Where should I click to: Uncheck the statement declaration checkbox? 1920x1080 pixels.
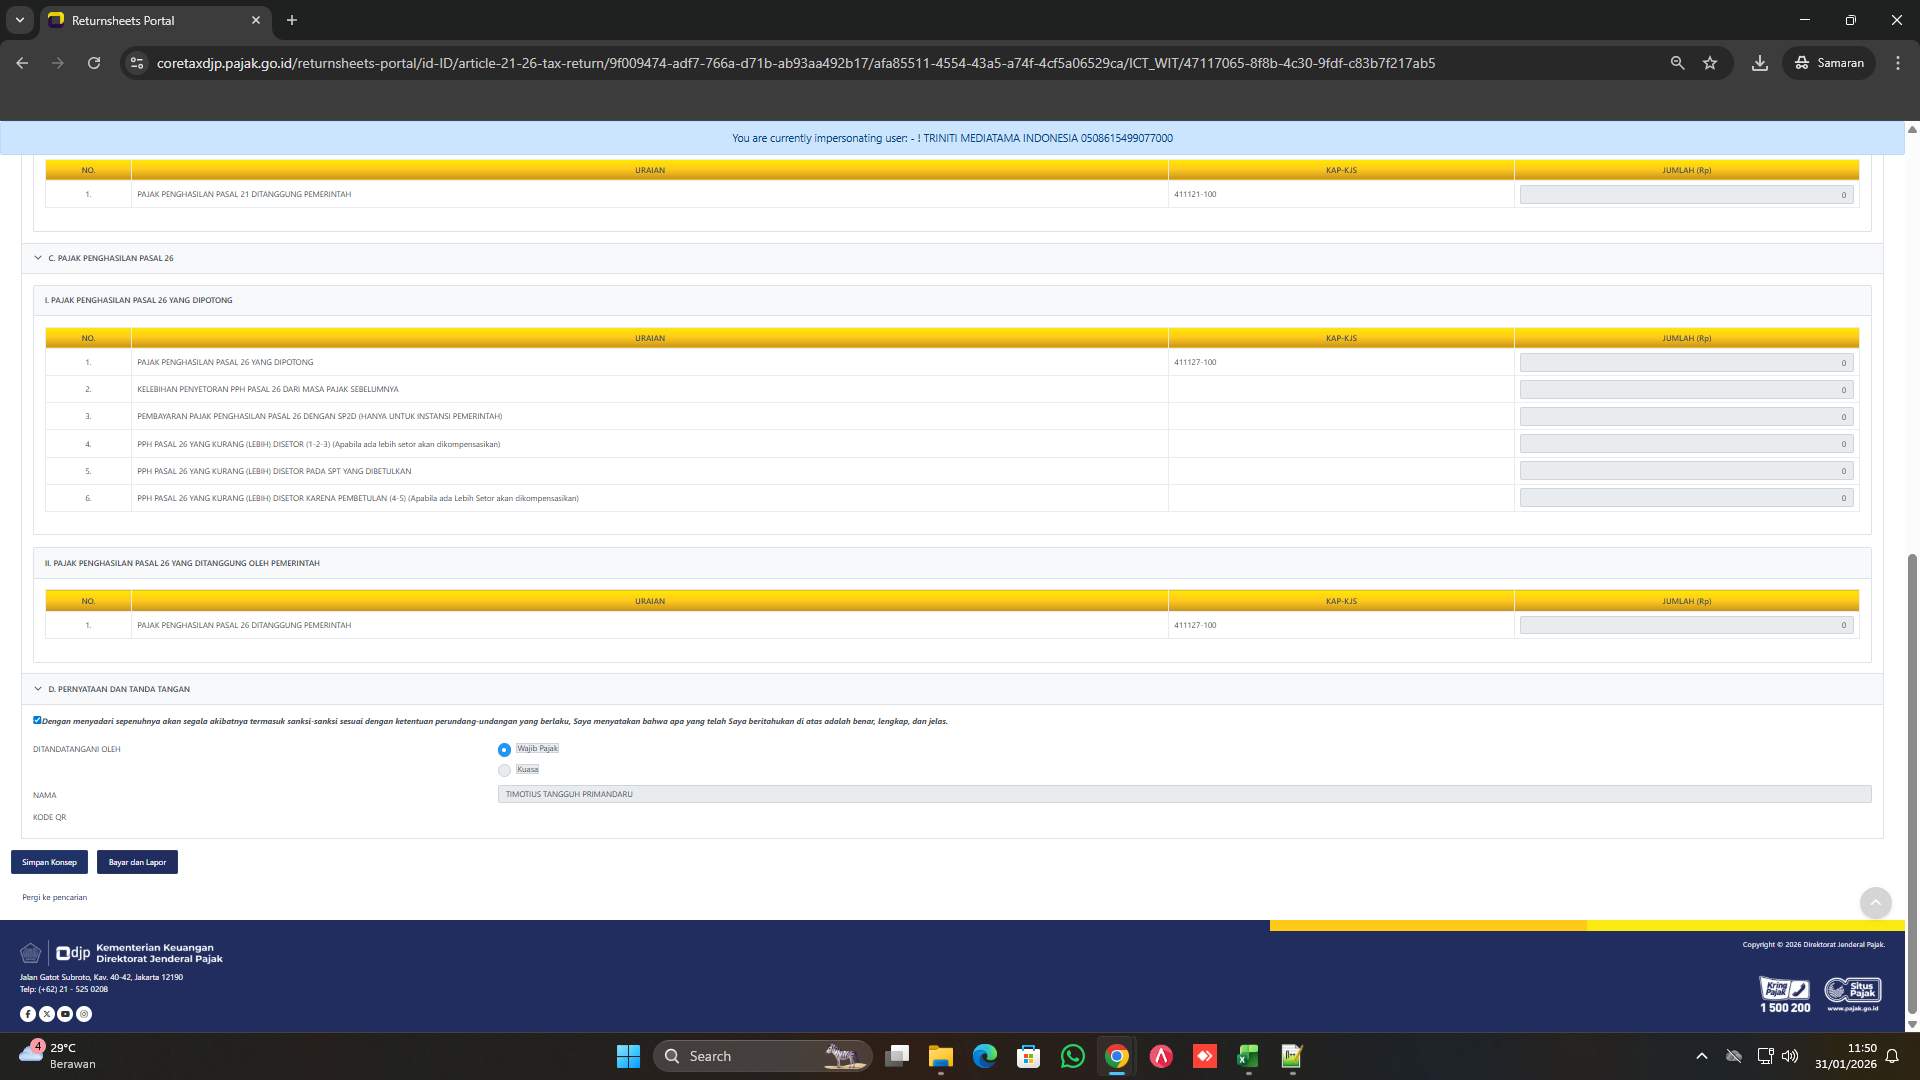click(x=37, y=720)
